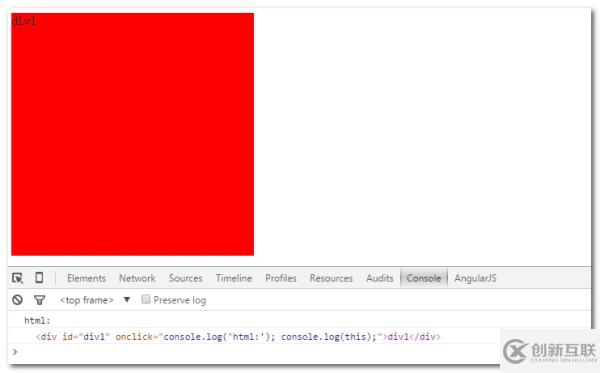
Task: Clear the console with the ban icon
Action: 17,300
